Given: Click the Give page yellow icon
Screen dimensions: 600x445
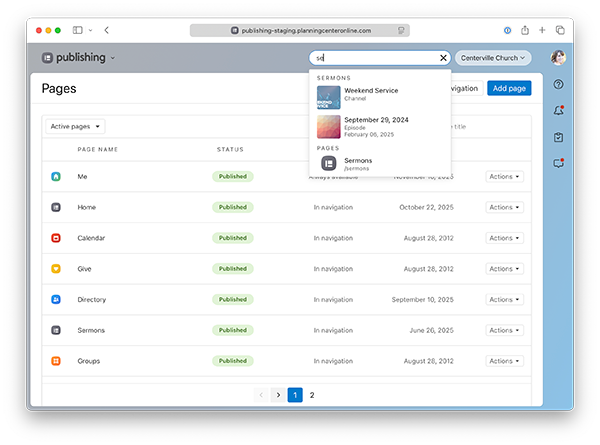Looking at the screenshot, I should click(56, 269).
